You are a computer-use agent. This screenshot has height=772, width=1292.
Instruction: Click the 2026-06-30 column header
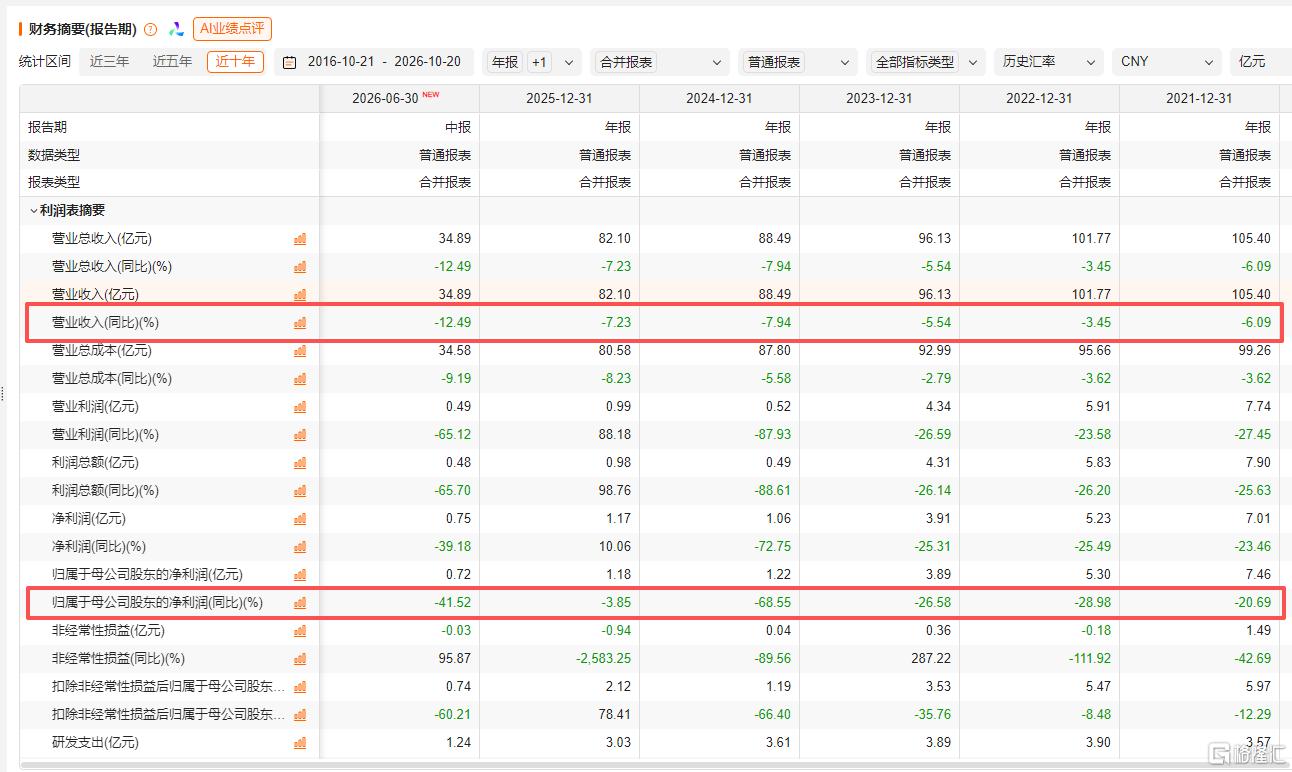[x=400, y=99]
